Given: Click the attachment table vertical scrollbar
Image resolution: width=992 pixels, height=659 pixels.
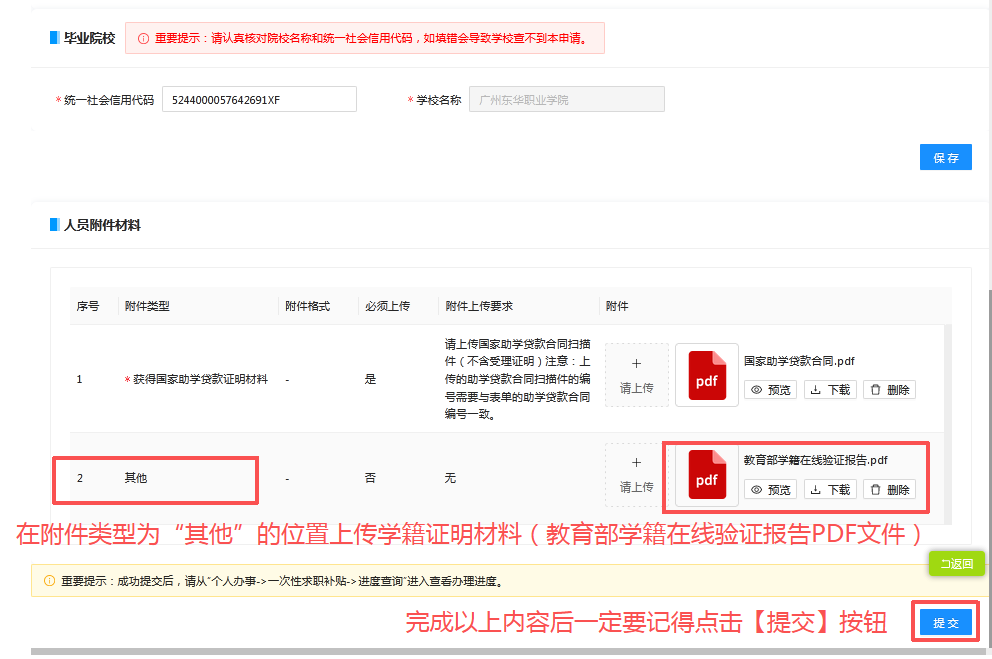Looking at the screenshot, I should 948,424.
